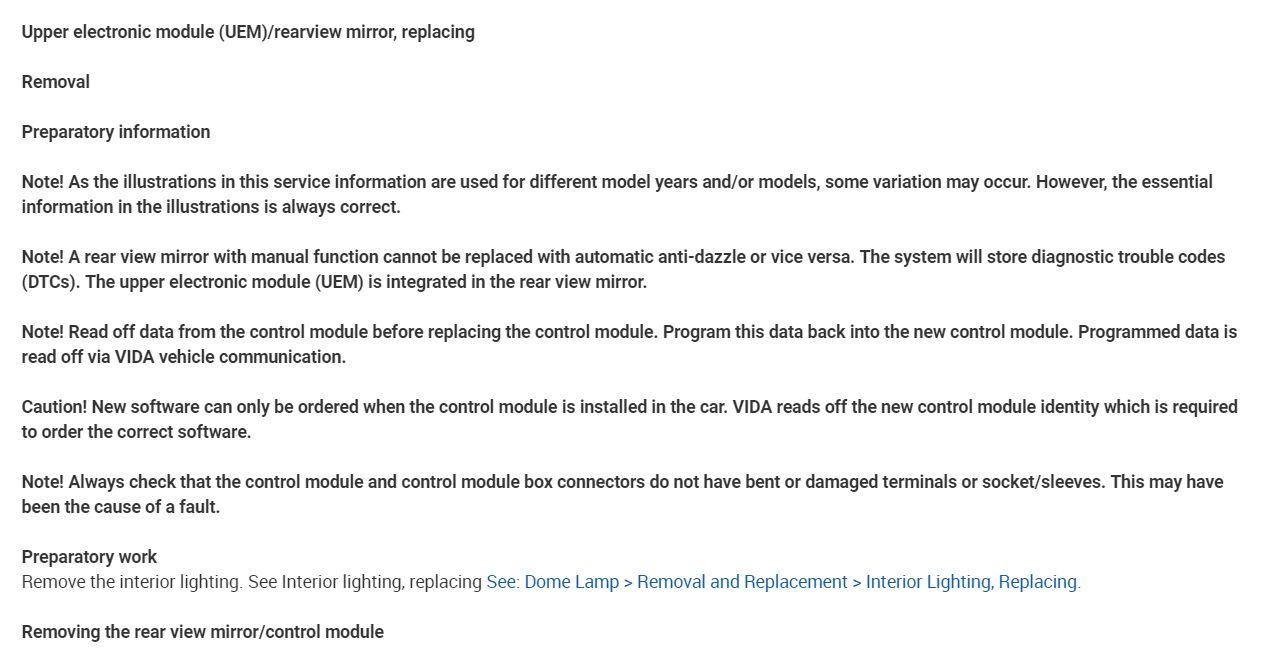Click the 'Upper electronic module (UEM)/rearview mirror' title
The height and width of the screenshot is (653, 1261).
(247, 32)
